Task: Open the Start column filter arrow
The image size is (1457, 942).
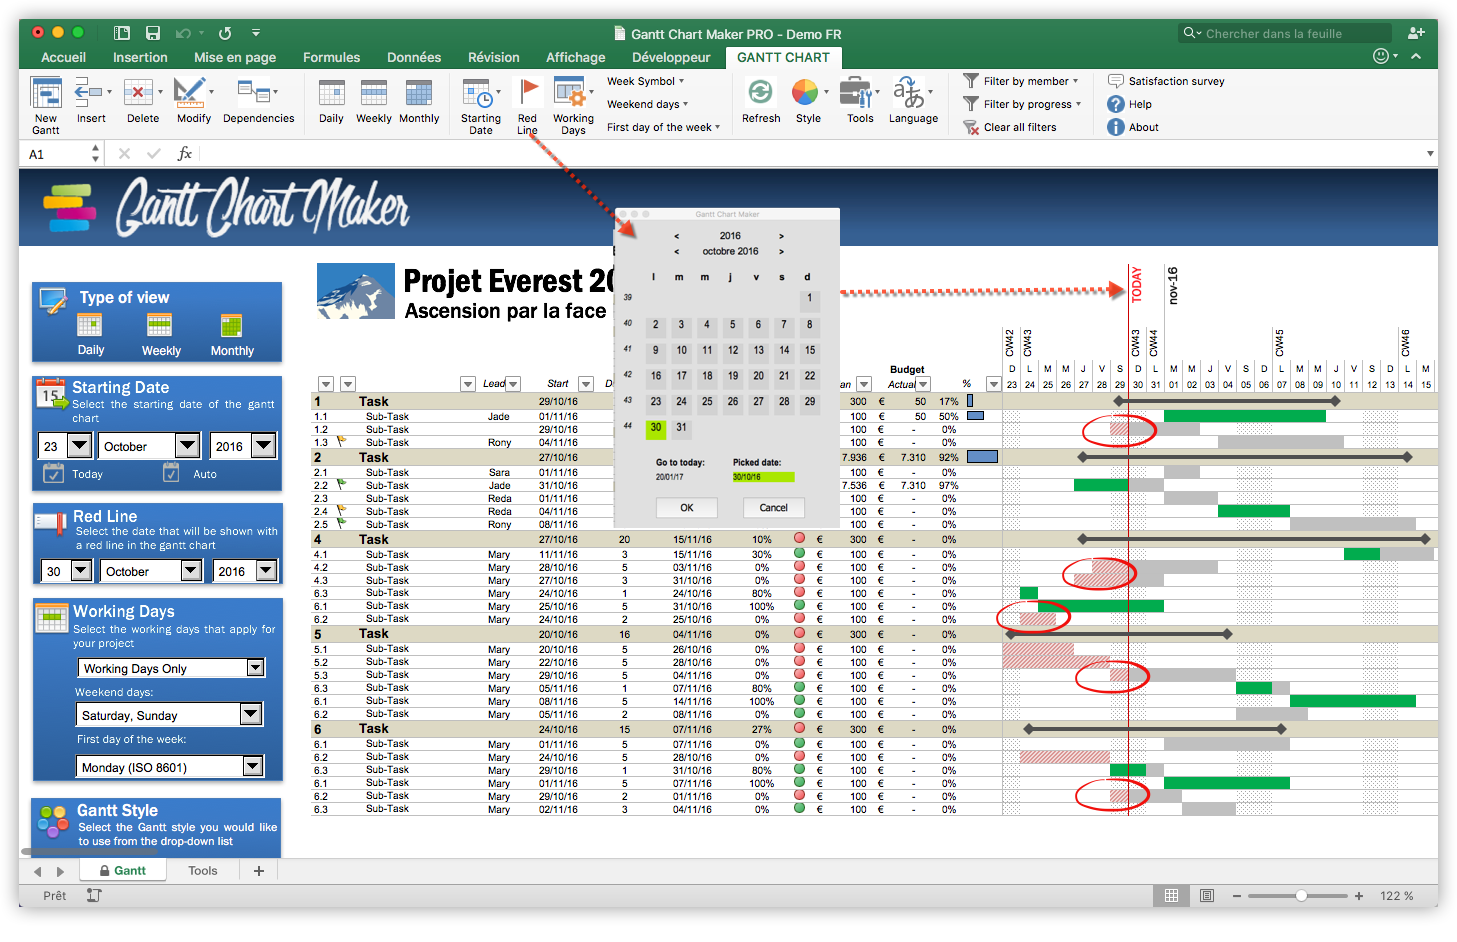Action: 586,384
